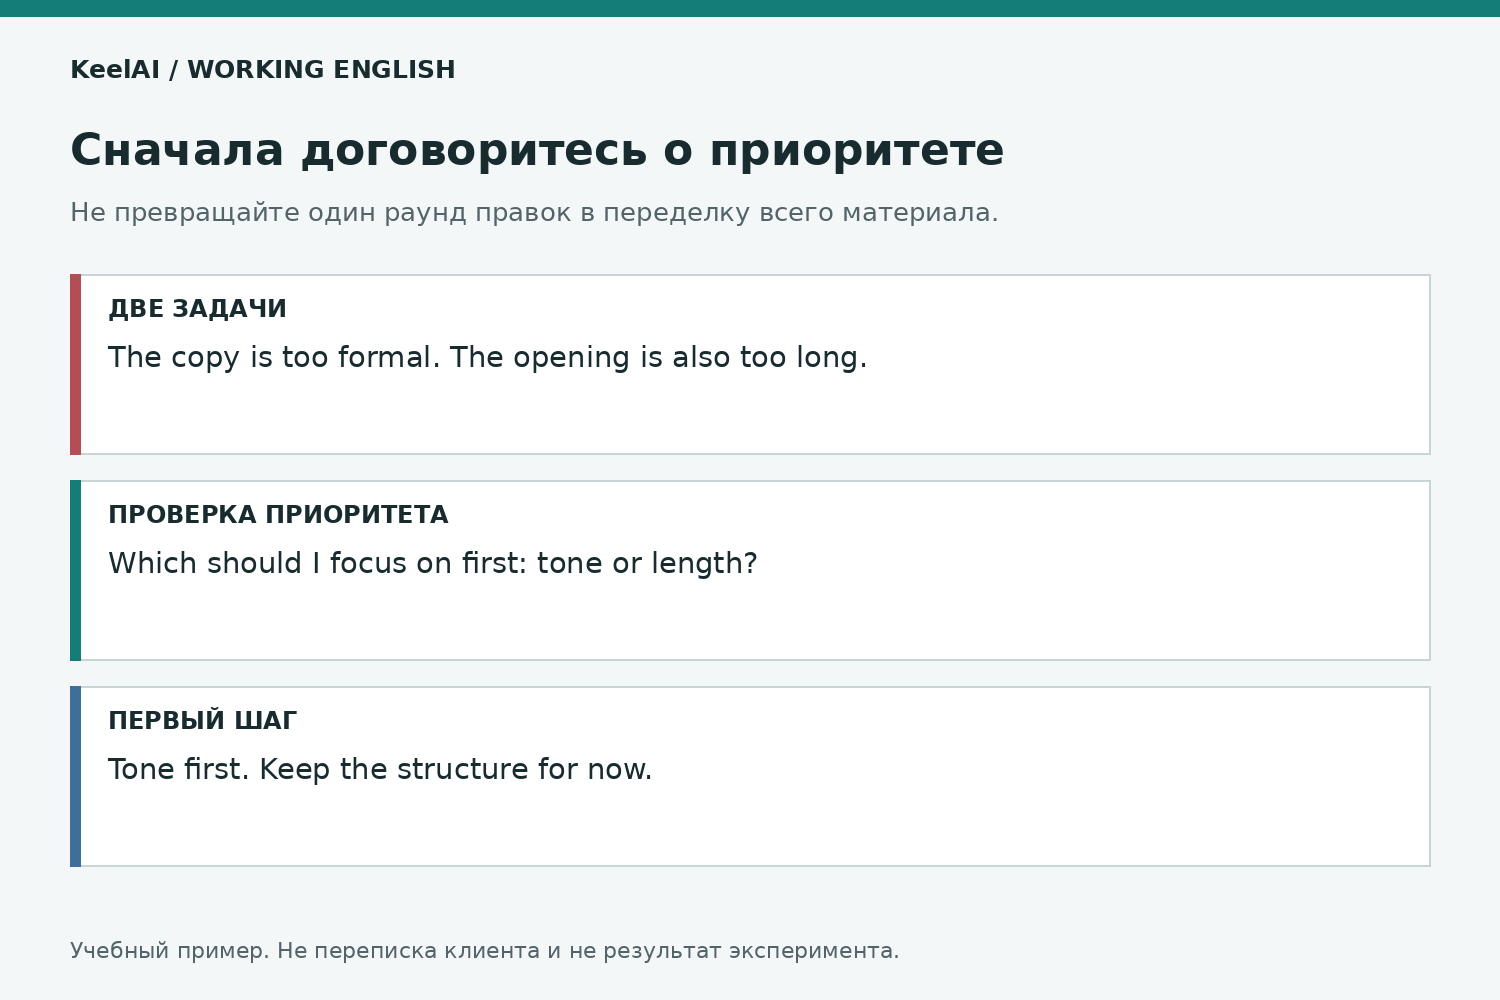Viewport: 1500px width, 1000px height.
Task: Click the footer note "Учебный пример"
Action: click(x=485, y=951)
